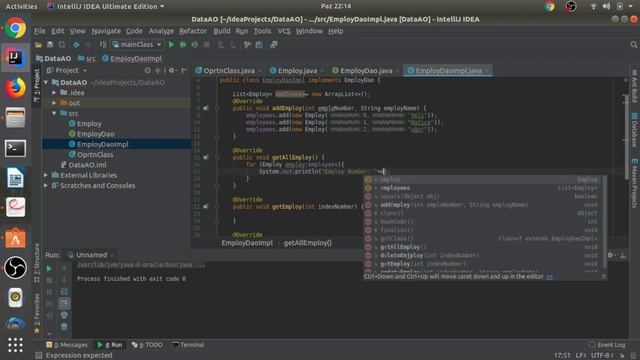The height and width of the screenshot is (360, 640).
Task: Click the implements gutter icon beside getAllEmploy
Action: [206, 157]
